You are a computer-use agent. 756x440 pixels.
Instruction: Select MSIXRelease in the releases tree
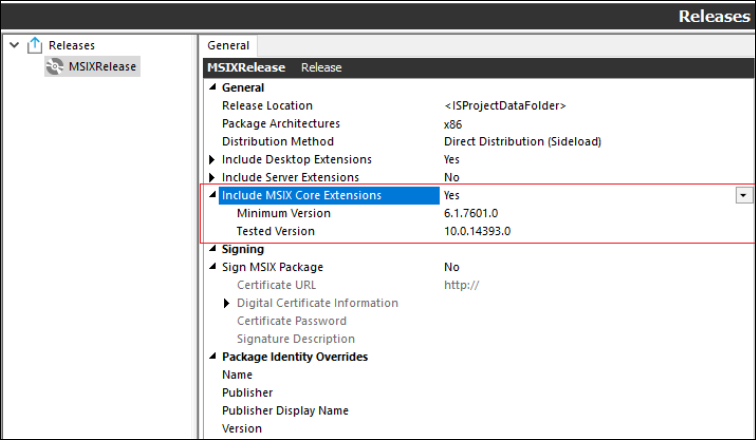[101, 66]
